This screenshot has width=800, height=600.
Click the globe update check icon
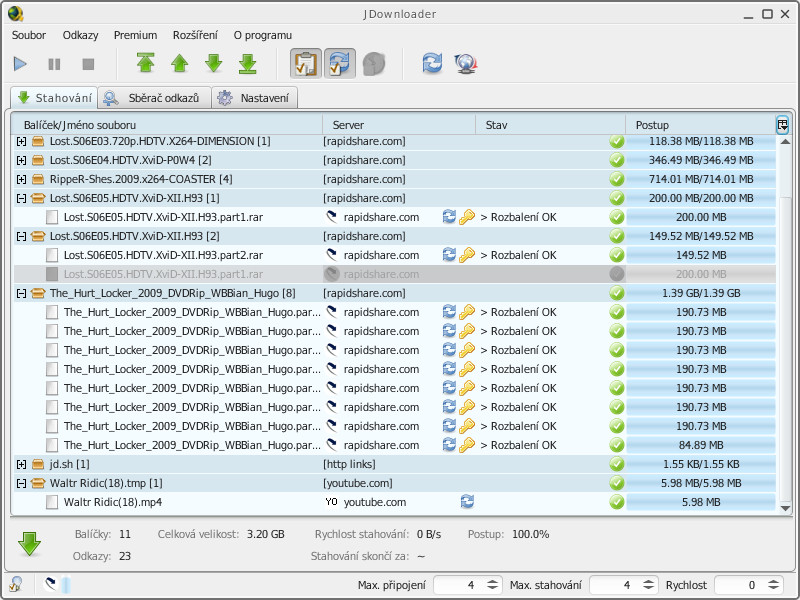[x=465, y=64]
